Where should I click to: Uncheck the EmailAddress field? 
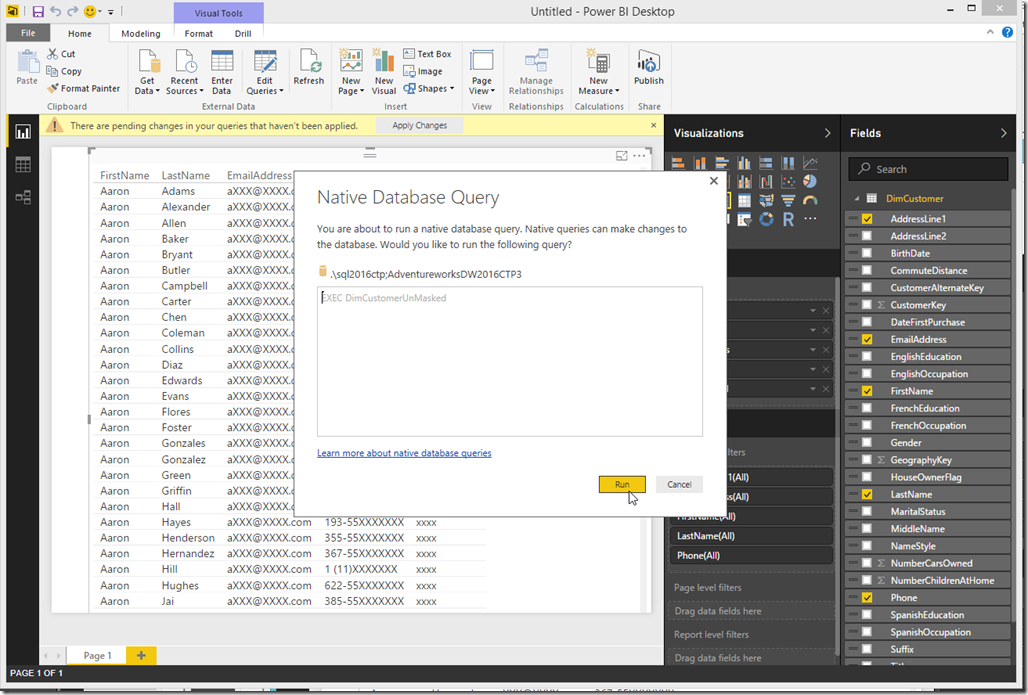coord(867,339)
